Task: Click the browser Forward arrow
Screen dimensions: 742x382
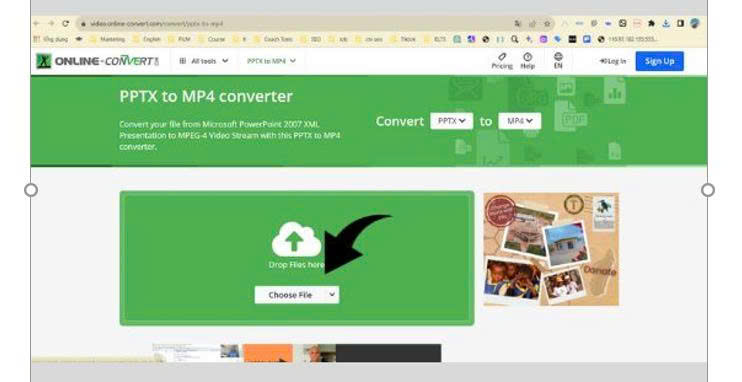Action: click(51, 23)
